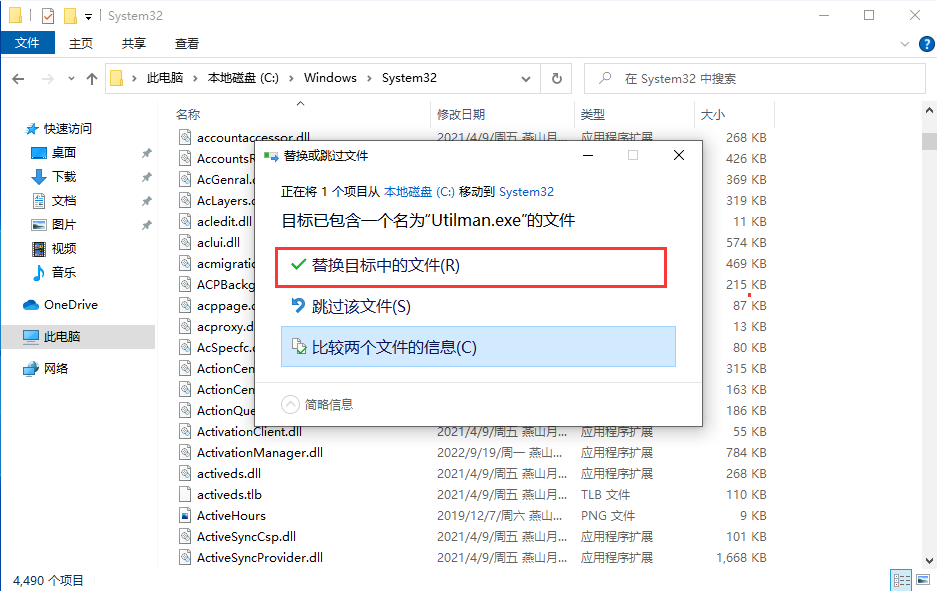This screenshot has width=937, height=591.
Task: Click the up-arrow navigation icon
Action: (x=92, y=77)
